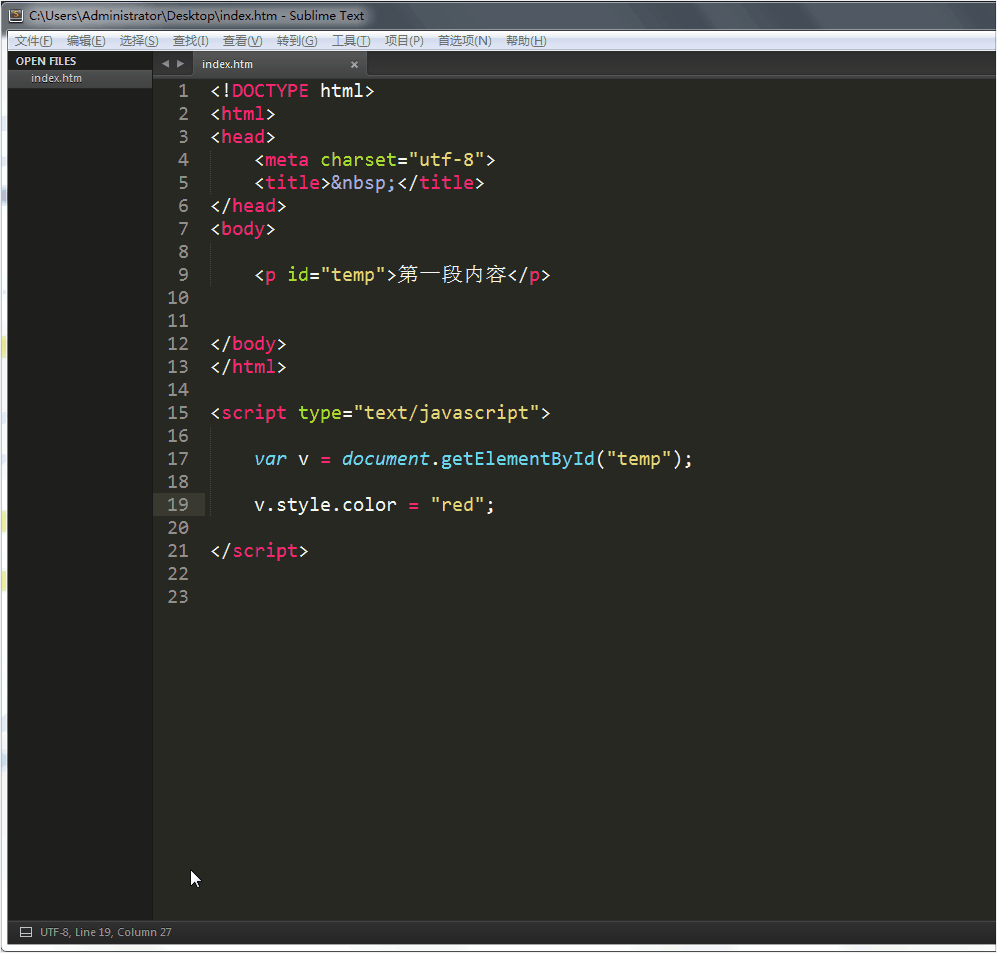Click the opening body tag on line 7

coord(243,229)
